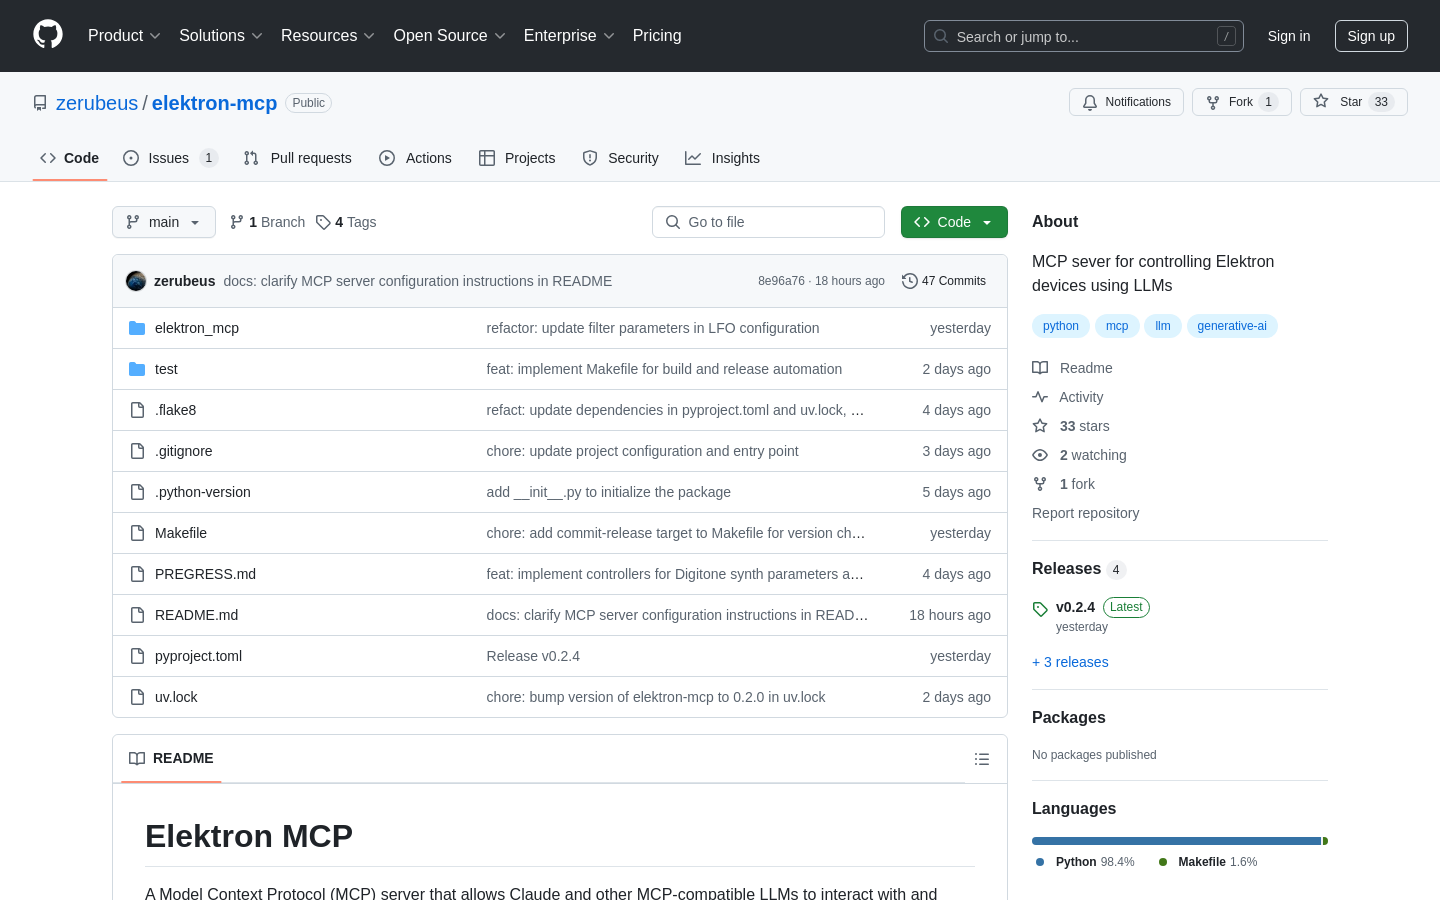Open the generative-ai topic tag

coord(1232,326)
